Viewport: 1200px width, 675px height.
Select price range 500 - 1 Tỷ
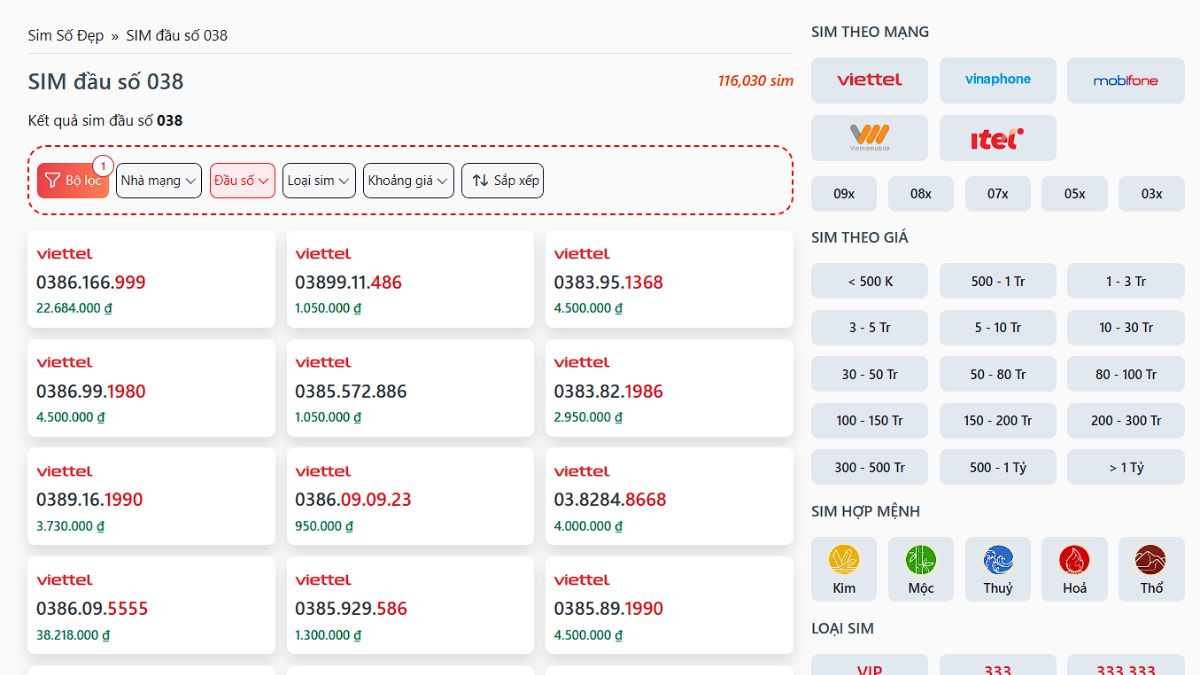[x=997, y=467]
